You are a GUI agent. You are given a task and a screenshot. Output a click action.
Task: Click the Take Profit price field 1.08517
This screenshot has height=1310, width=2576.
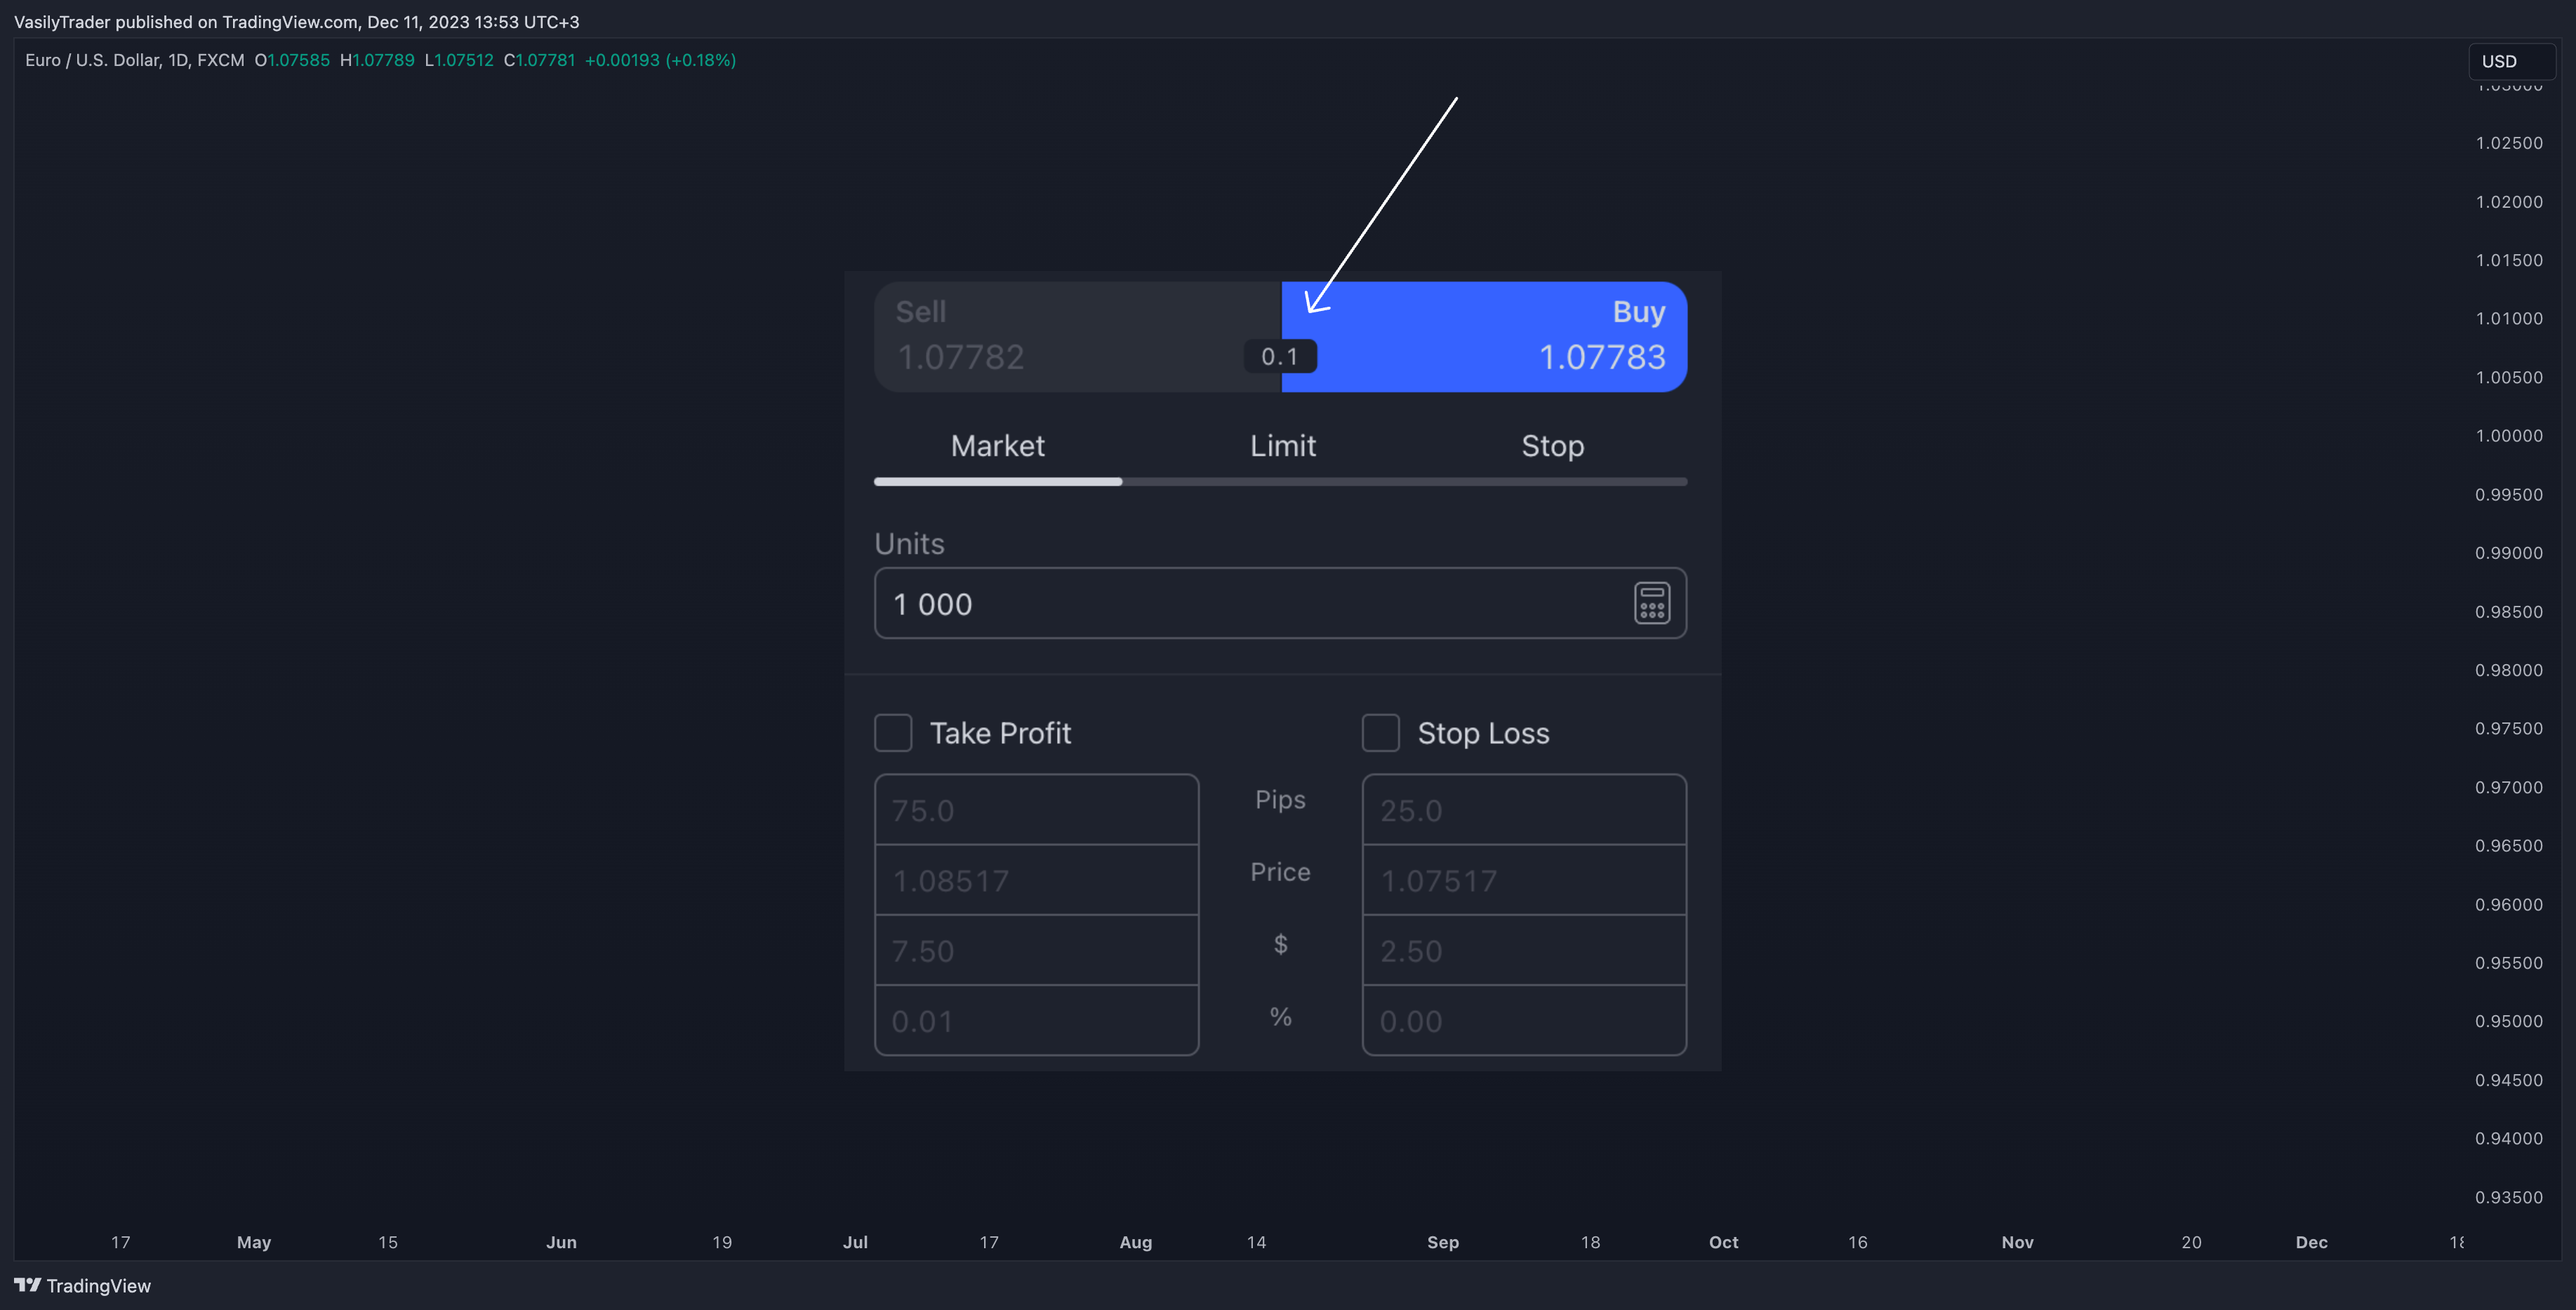click(1037, 880)
